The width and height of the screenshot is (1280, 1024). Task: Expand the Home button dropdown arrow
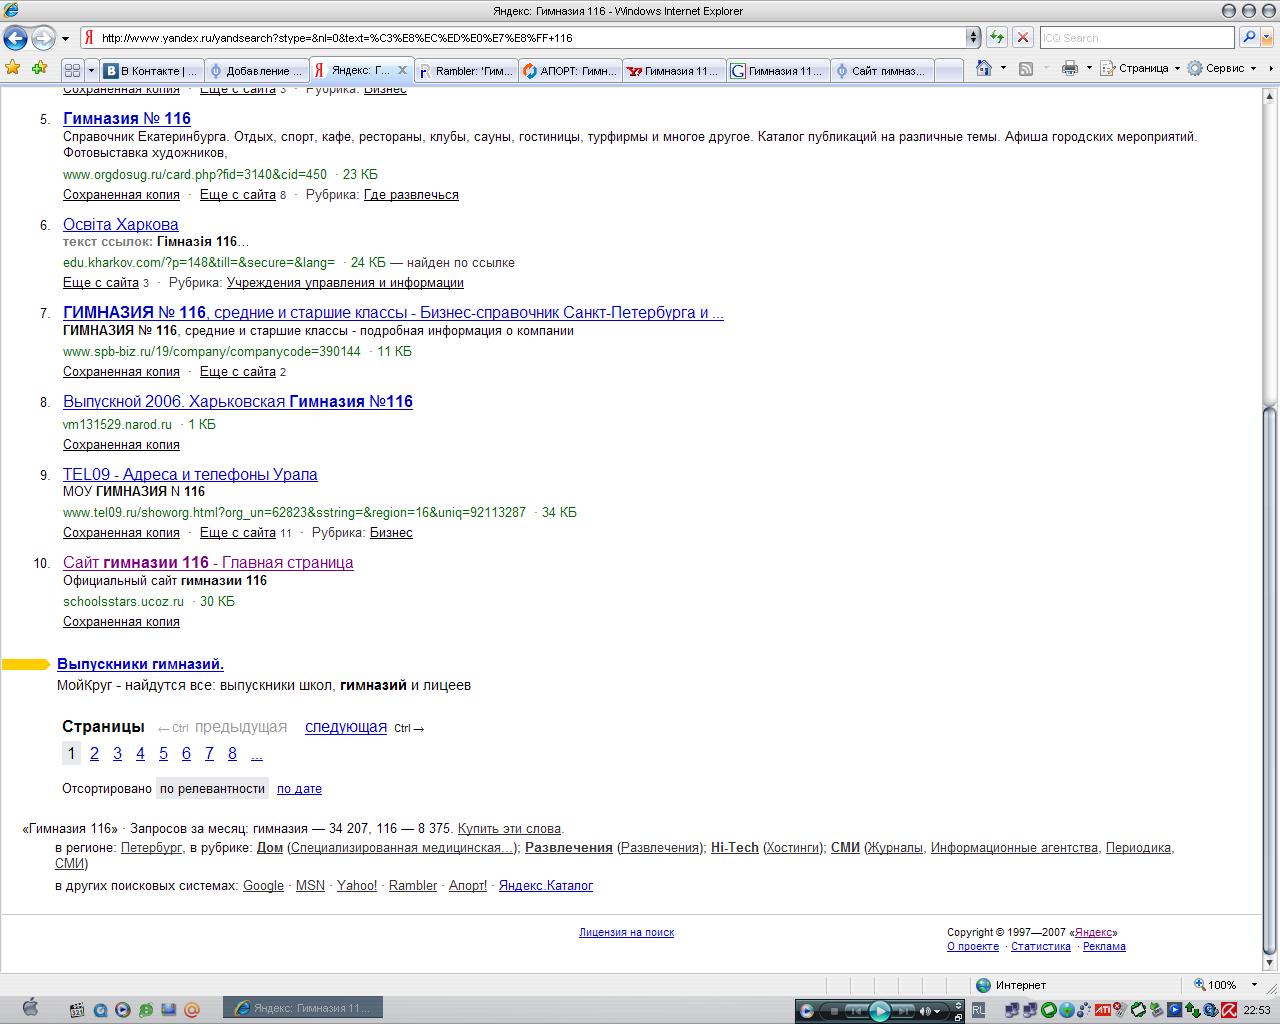[x=1003, y=68]
